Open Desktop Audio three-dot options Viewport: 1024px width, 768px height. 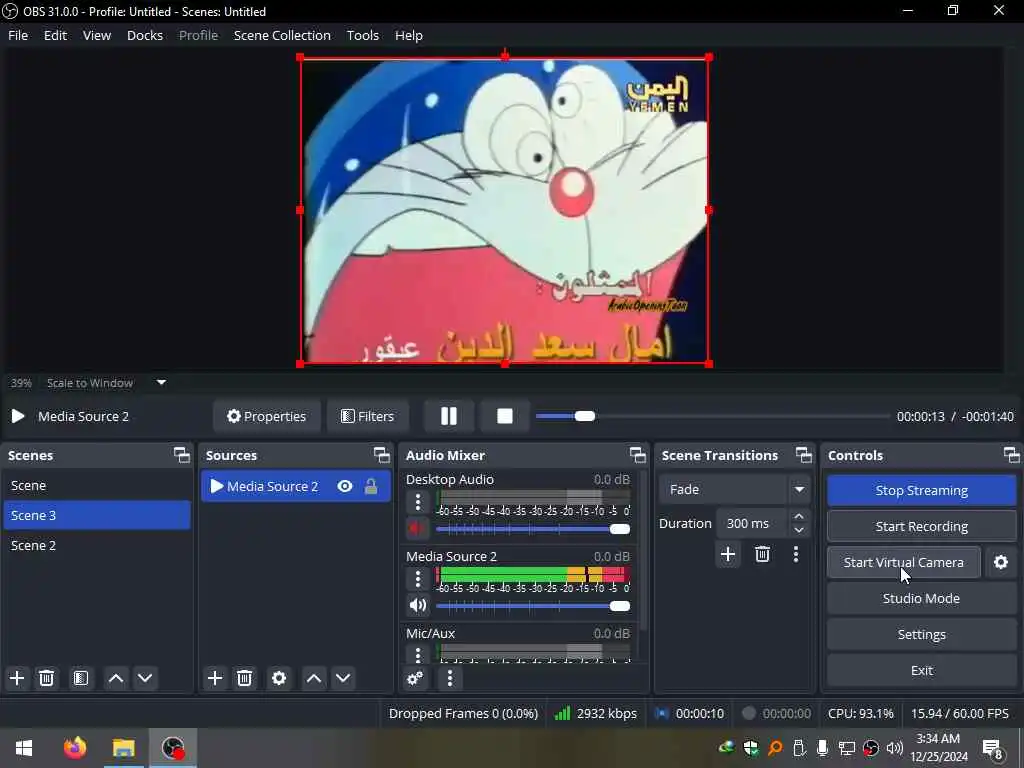point(418,502)
